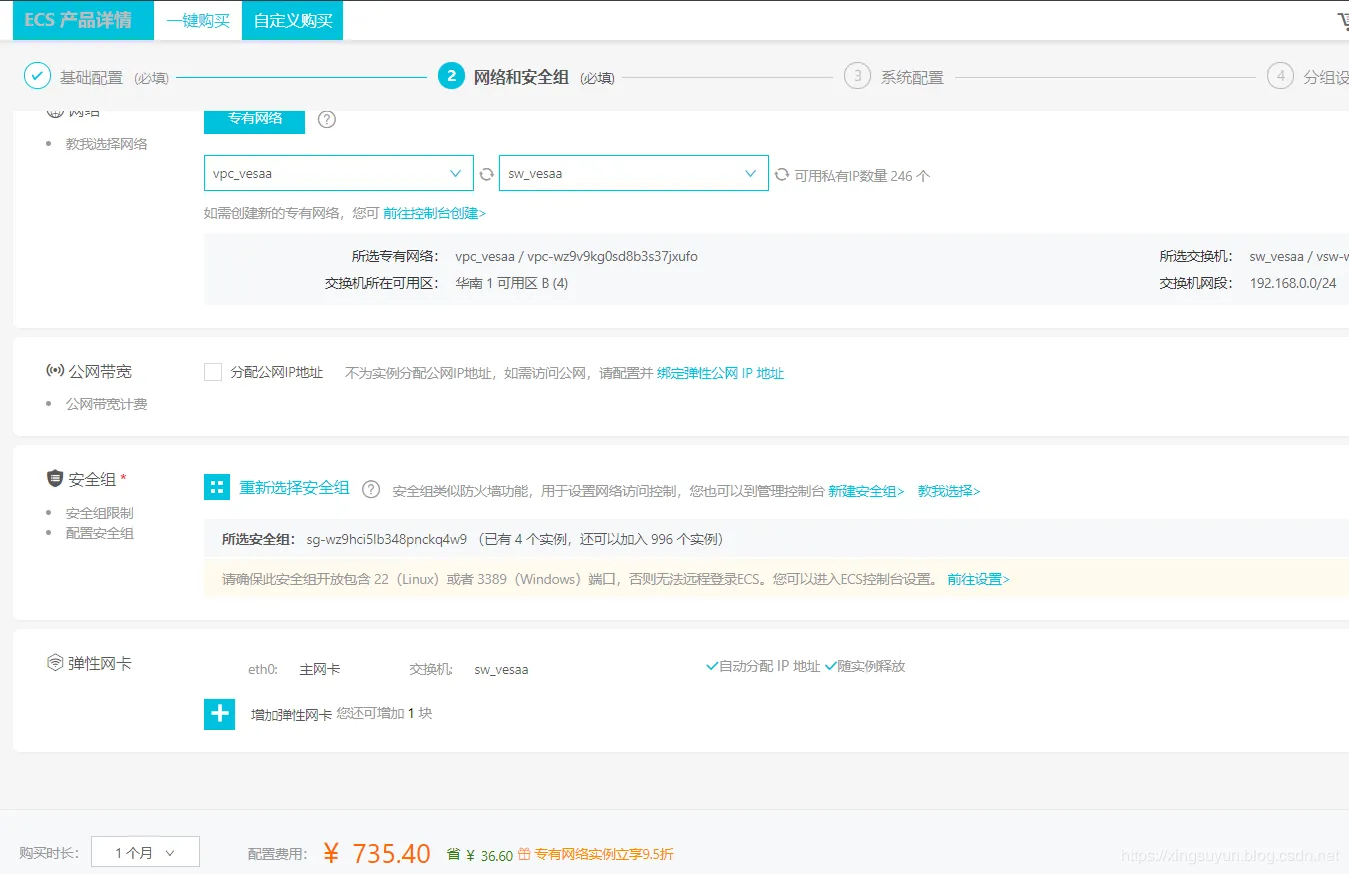Image resolution: width=1349 pixels, height=874 pixels.
Task: Select the 专有网络 network type button
Action: [x=255, y=119]
